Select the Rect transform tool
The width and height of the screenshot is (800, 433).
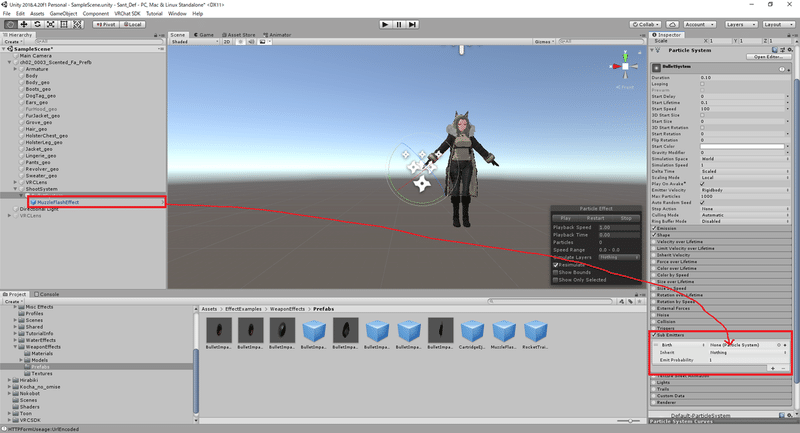point(64,24)
